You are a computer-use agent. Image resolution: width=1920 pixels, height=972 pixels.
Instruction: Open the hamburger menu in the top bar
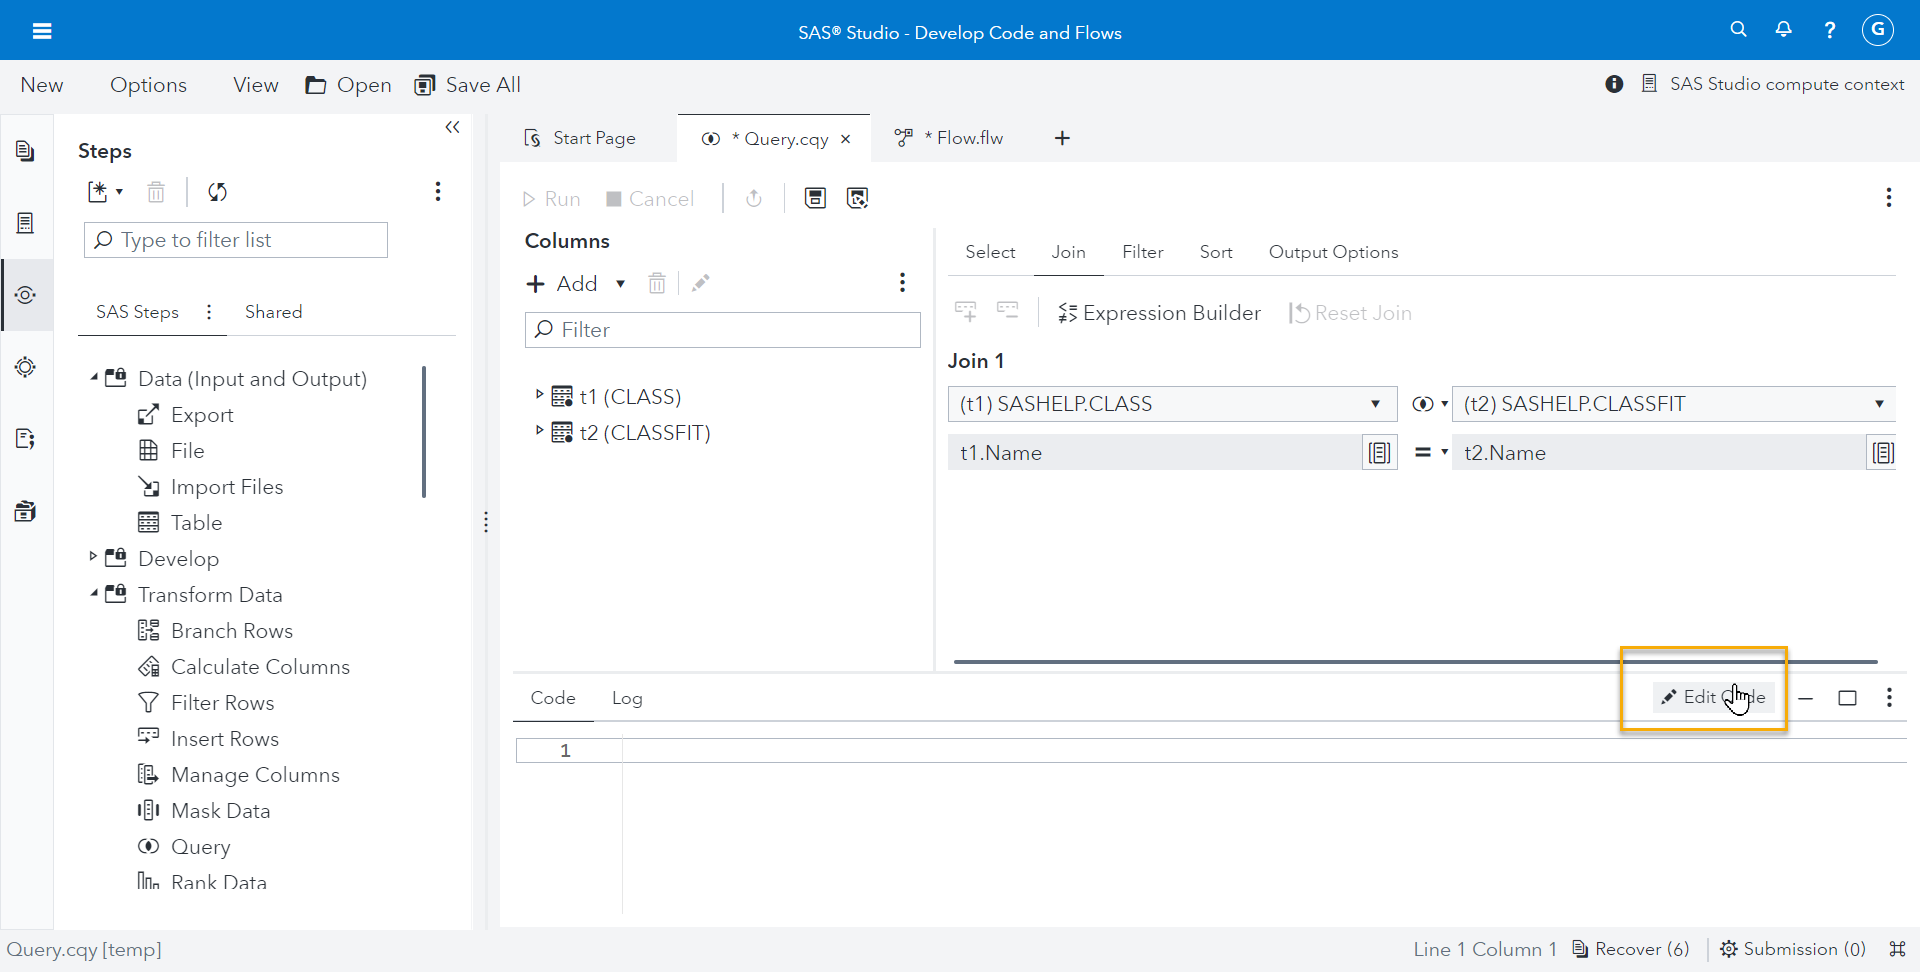[42, 31]
